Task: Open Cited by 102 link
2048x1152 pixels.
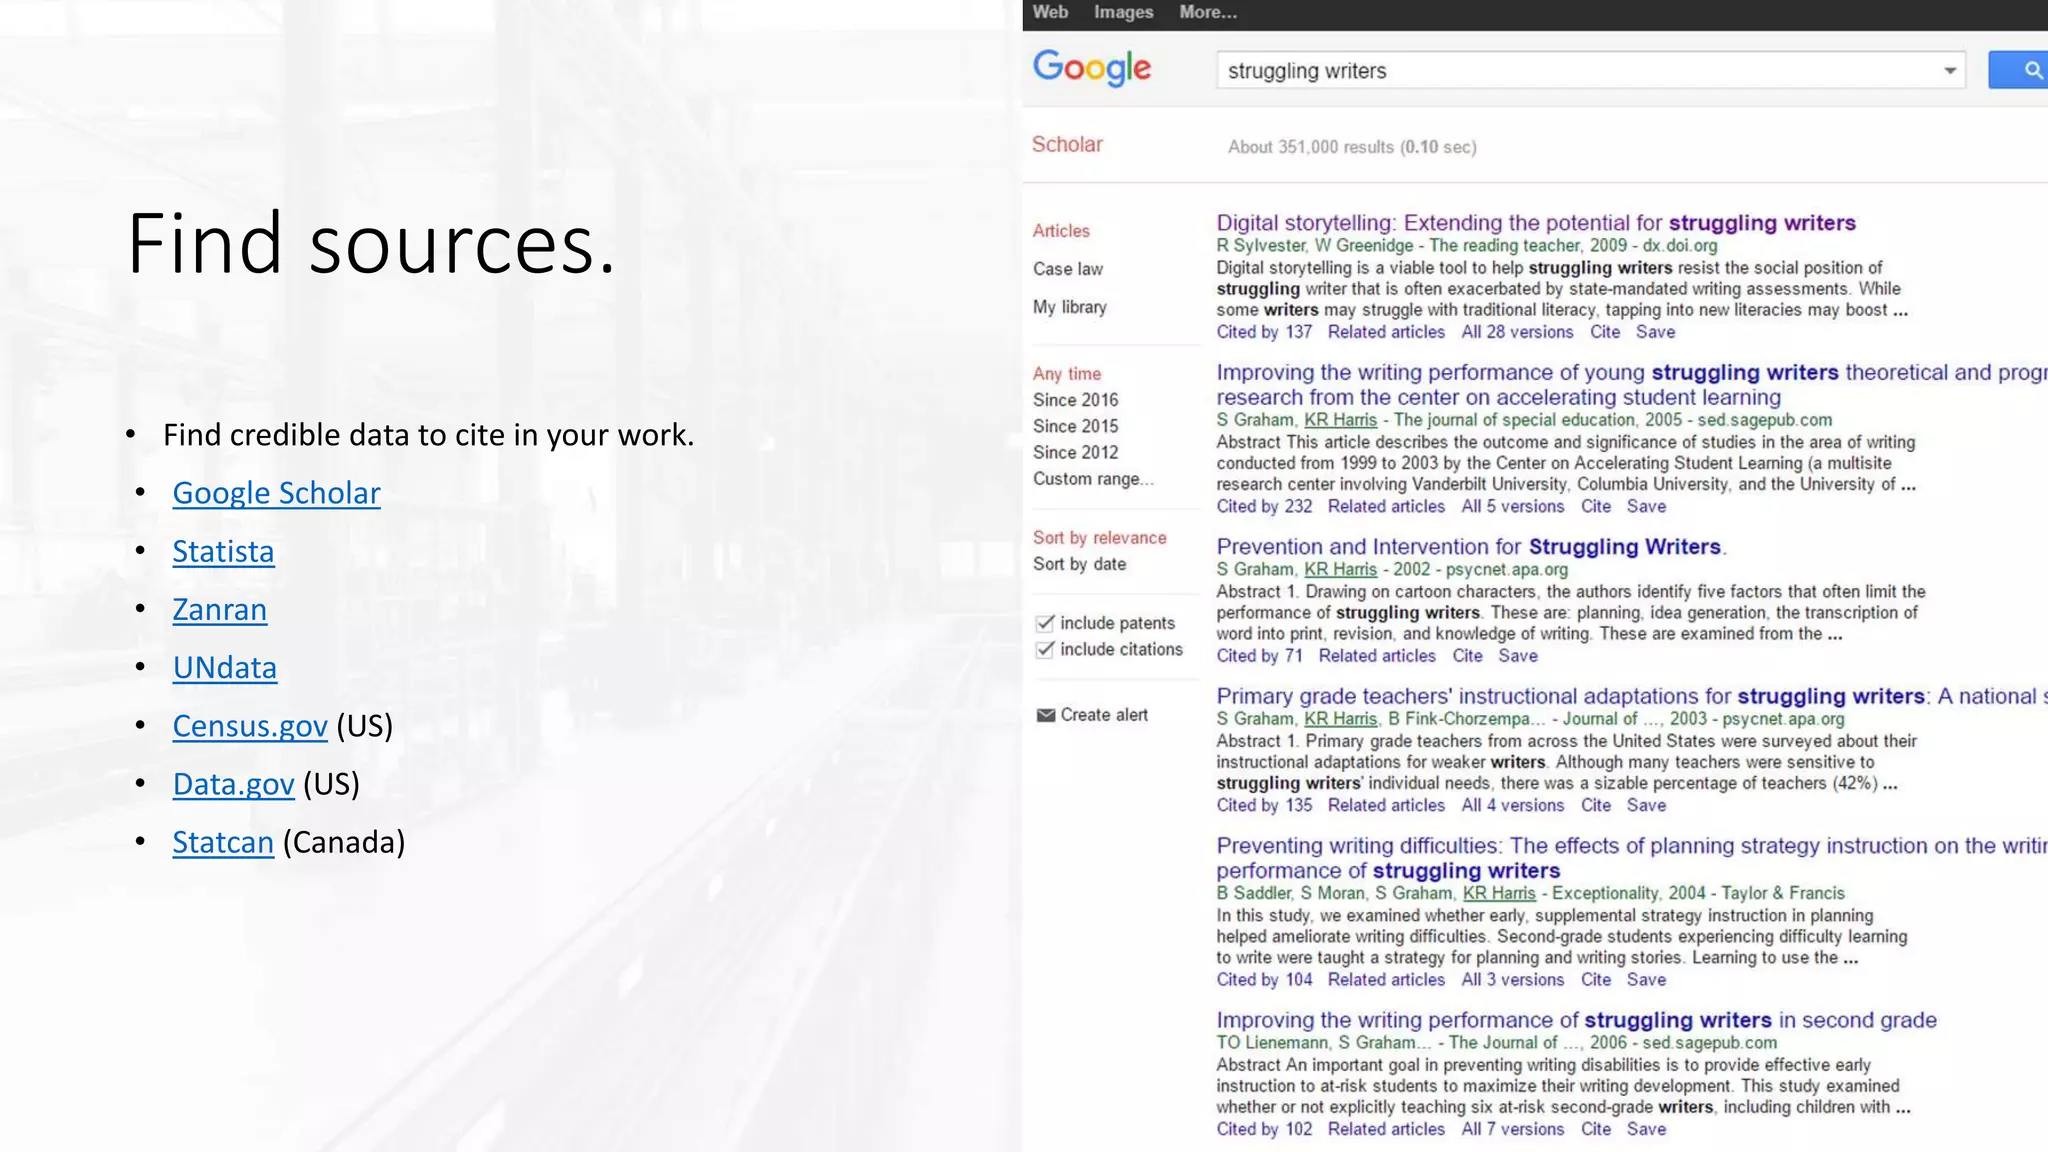Action: coord(1264,1129)
